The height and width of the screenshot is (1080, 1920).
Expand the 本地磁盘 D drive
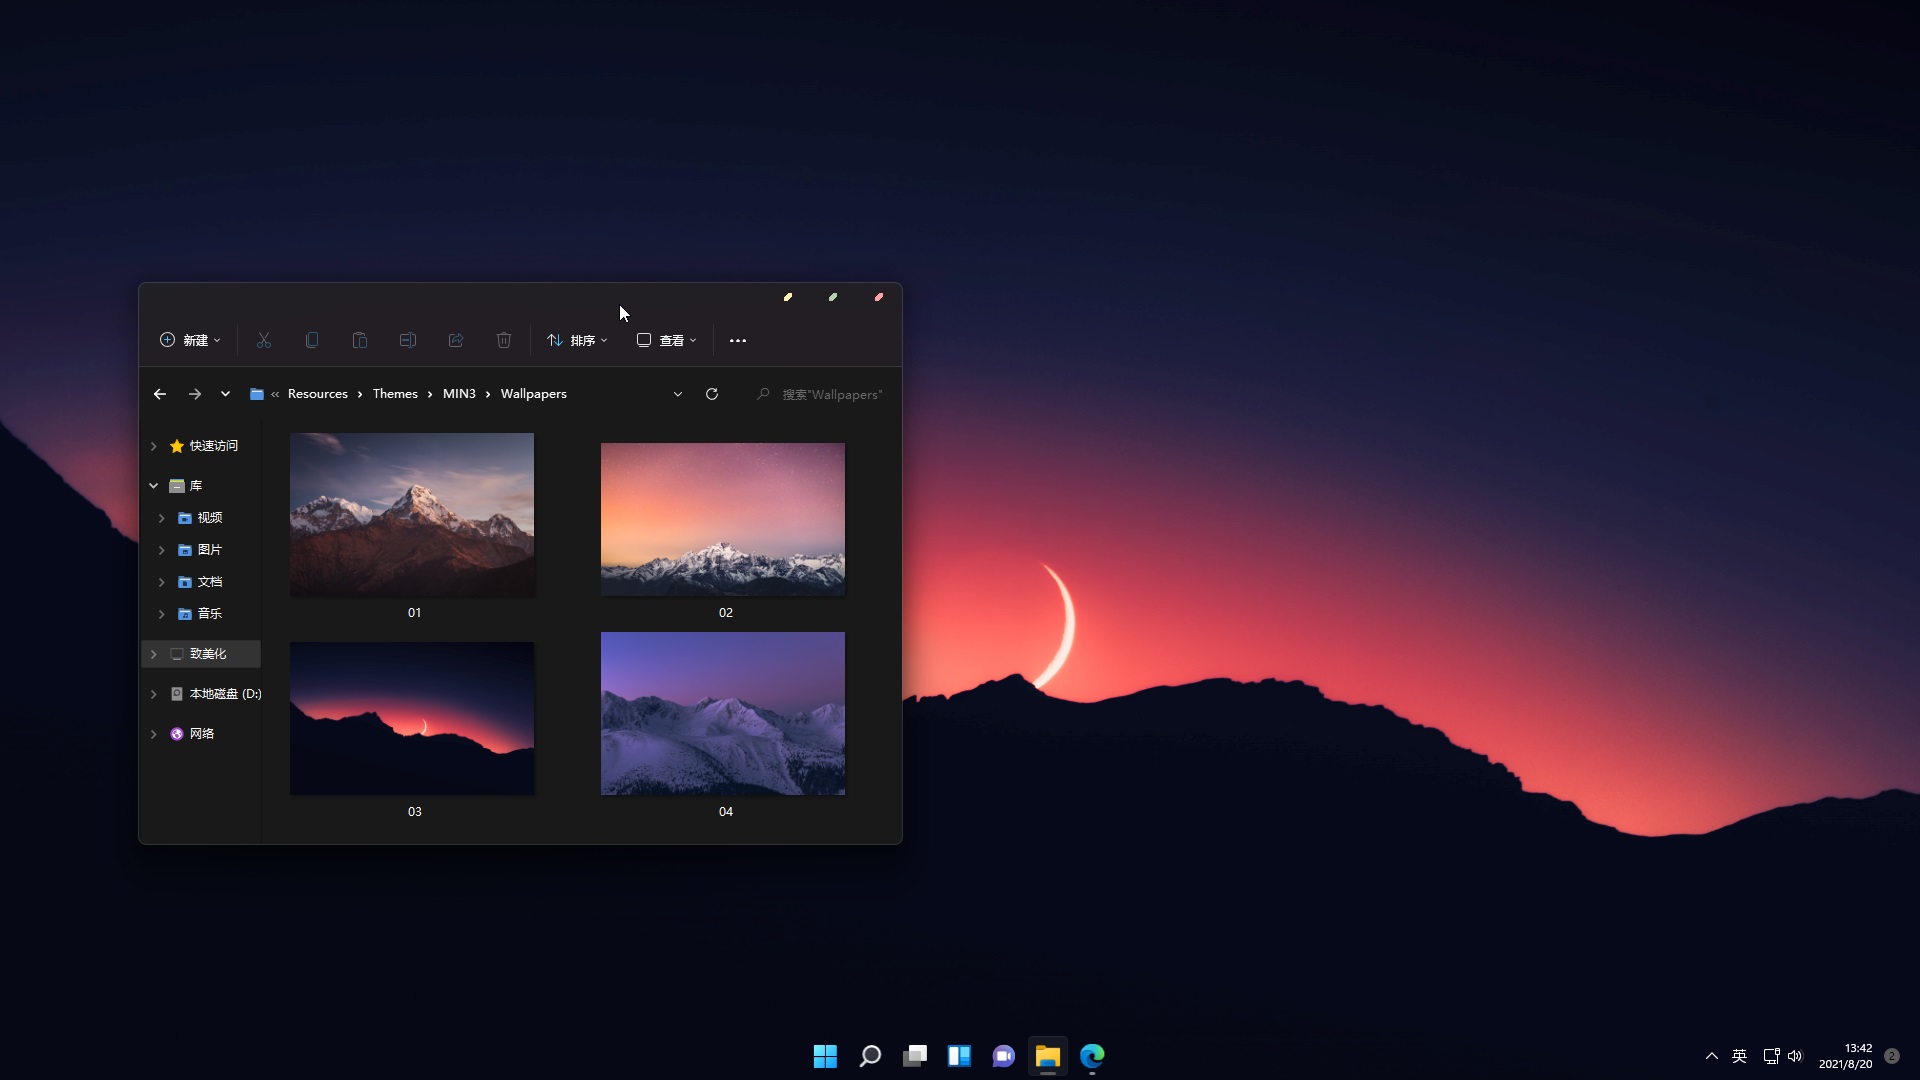[x=154, y=692]
